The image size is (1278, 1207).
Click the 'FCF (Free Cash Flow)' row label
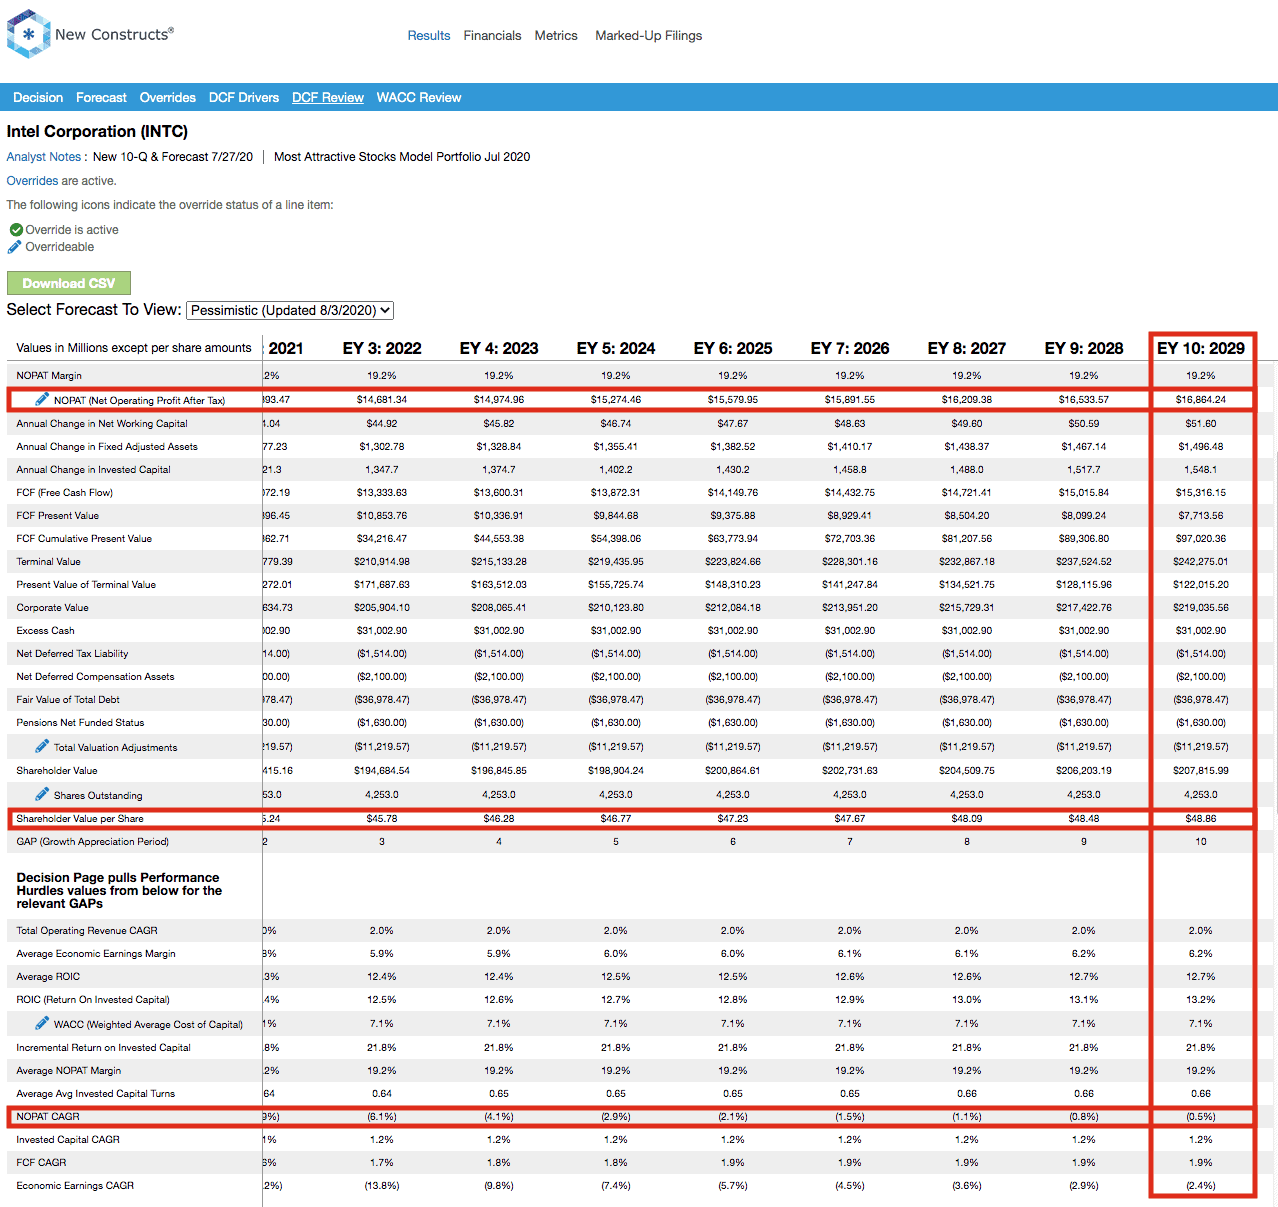click(x=65, y=493)
